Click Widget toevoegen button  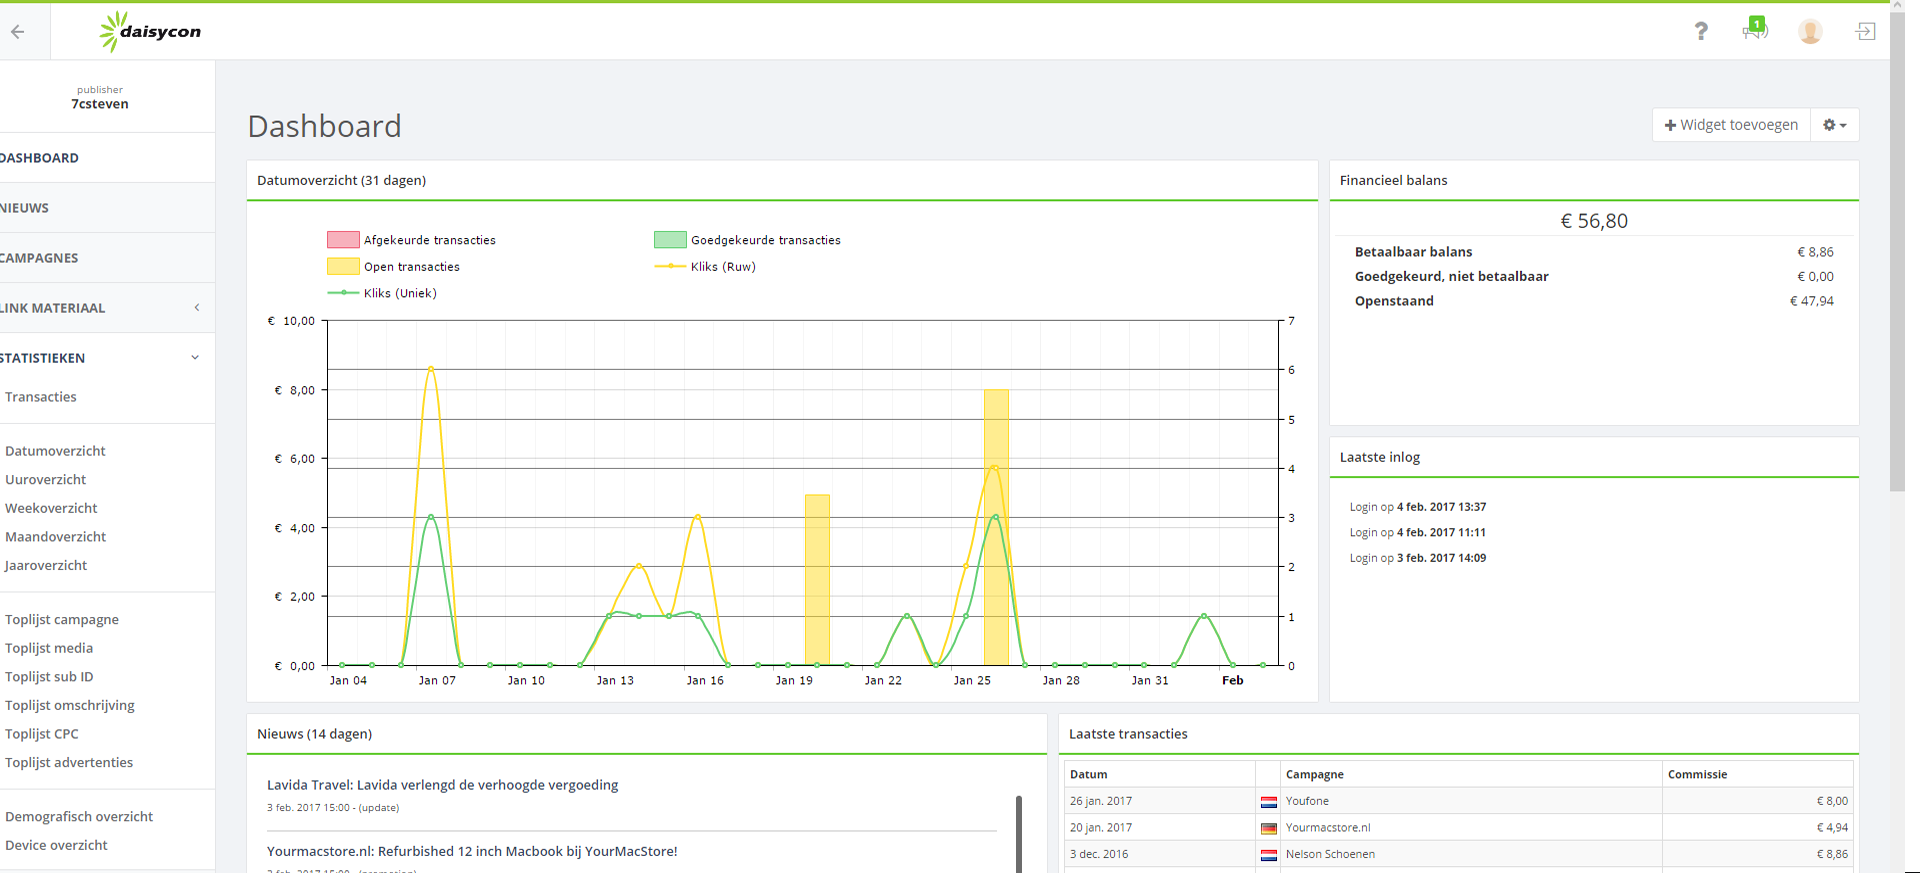pyautogui.click(x=1731, y=125)
